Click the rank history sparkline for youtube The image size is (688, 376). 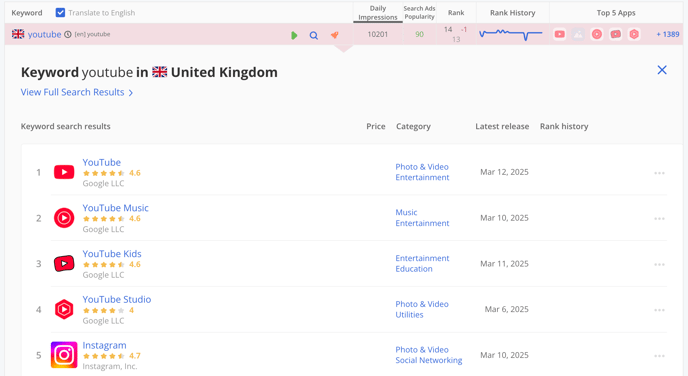511,34
